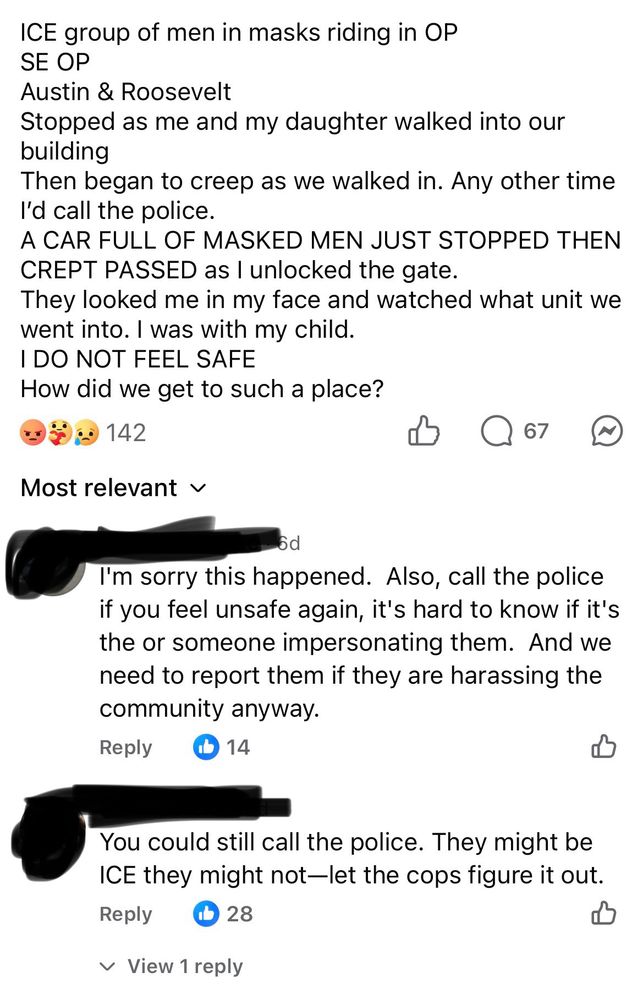Image resolution: width=643 pixels, height=1000 pixels.
Task: Reply to the "let the cops figure" comment
Action: click(126, 915)
